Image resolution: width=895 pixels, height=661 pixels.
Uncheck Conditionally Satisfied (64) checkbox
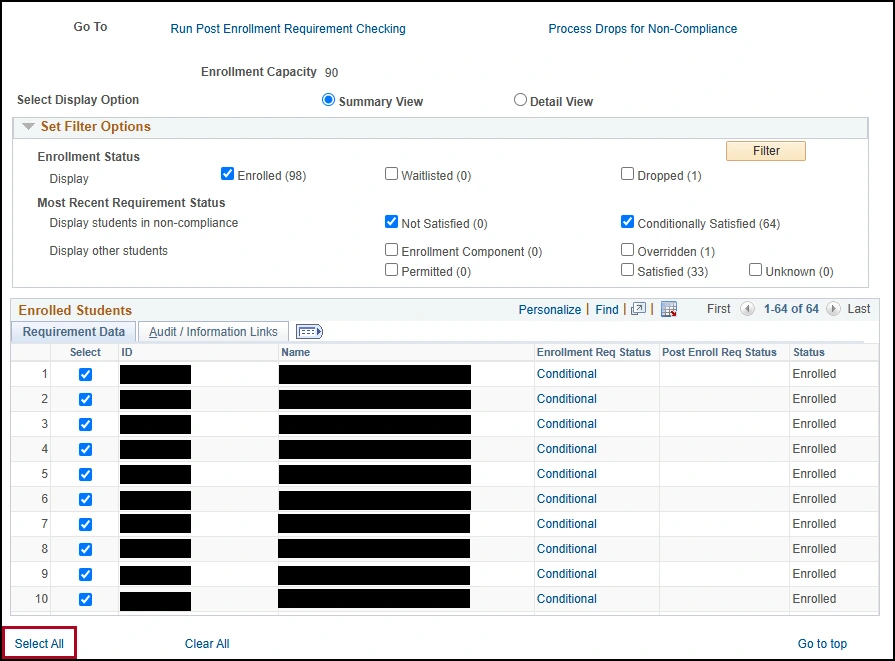tap(627, 221)
